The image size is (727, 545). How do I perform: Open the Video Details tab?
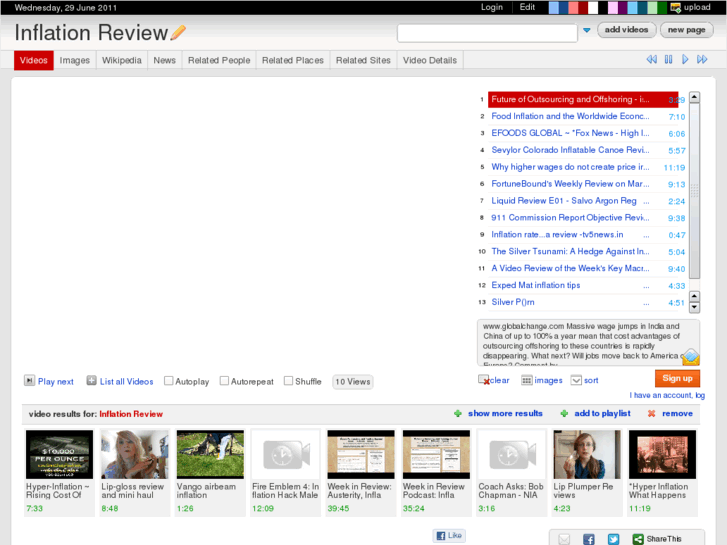(430, 60)
